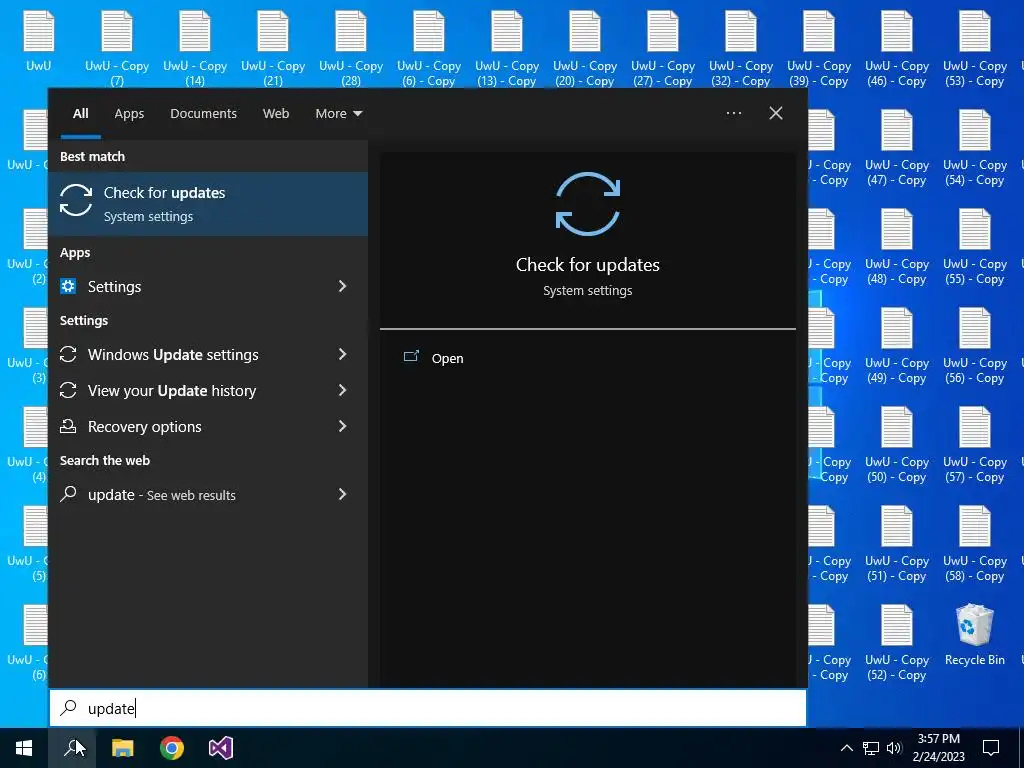
Task: Select UwU - Copy (57) - Copy file
Action: (x=975, y=443)
